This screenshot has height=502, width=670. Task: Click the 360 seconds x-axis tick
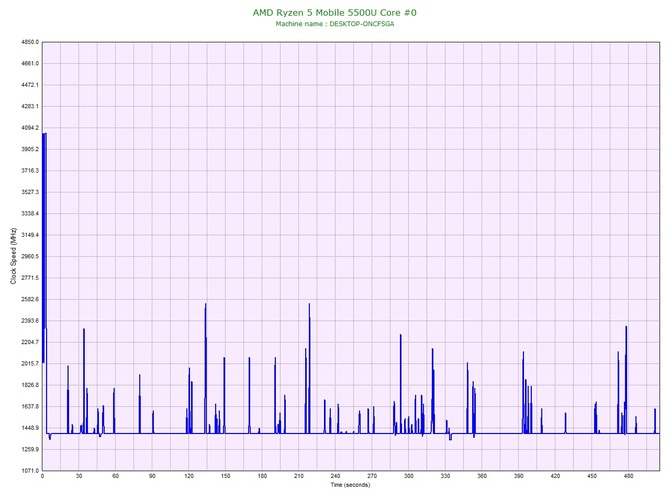482,476
